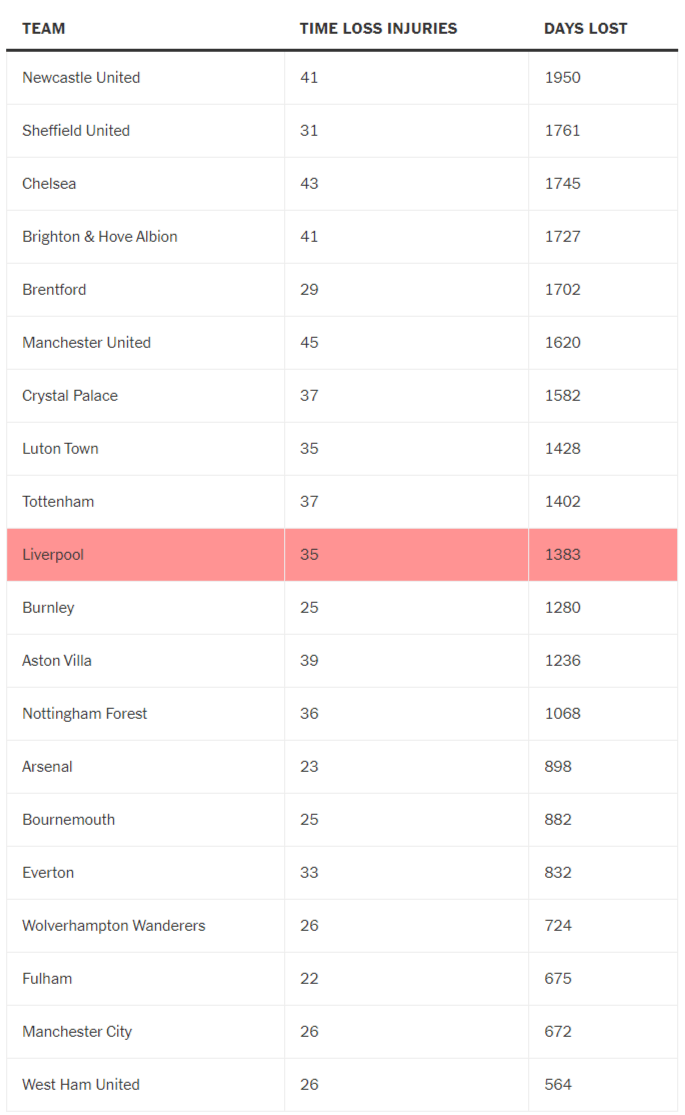Select the Tottenham team name
Image resolution: width=685 pixels, height=1115 pixels.
(x=58, y=502)
